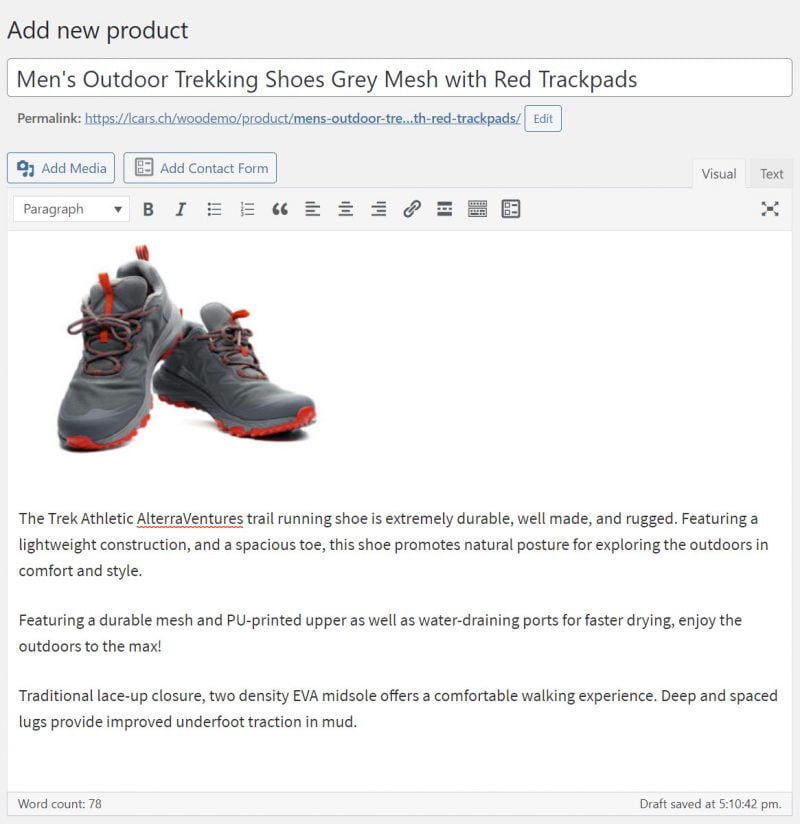The image size is (800, 824).
Task: Apply bold formatting to text
Action: (x=148, y=209)
